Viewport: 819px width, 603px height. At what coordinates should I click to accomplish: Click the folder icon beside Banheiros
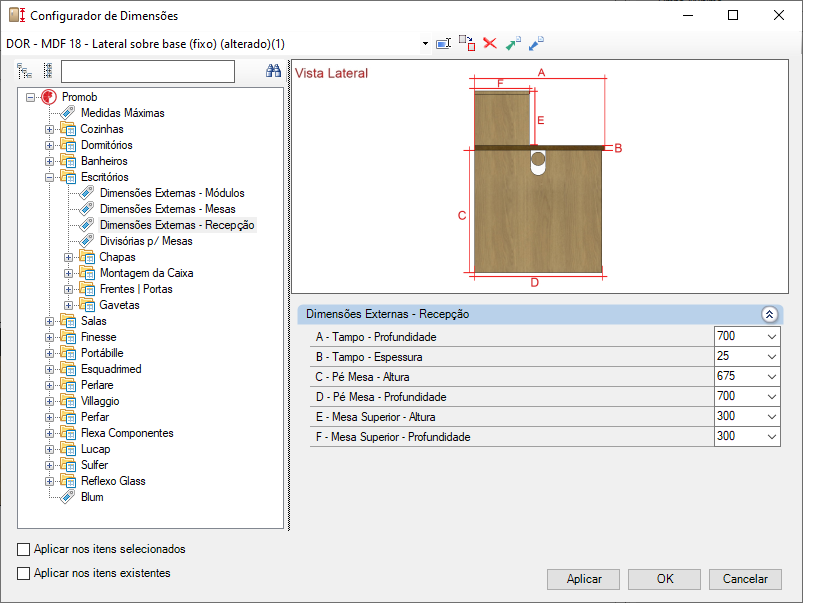[x=68, y=161]
